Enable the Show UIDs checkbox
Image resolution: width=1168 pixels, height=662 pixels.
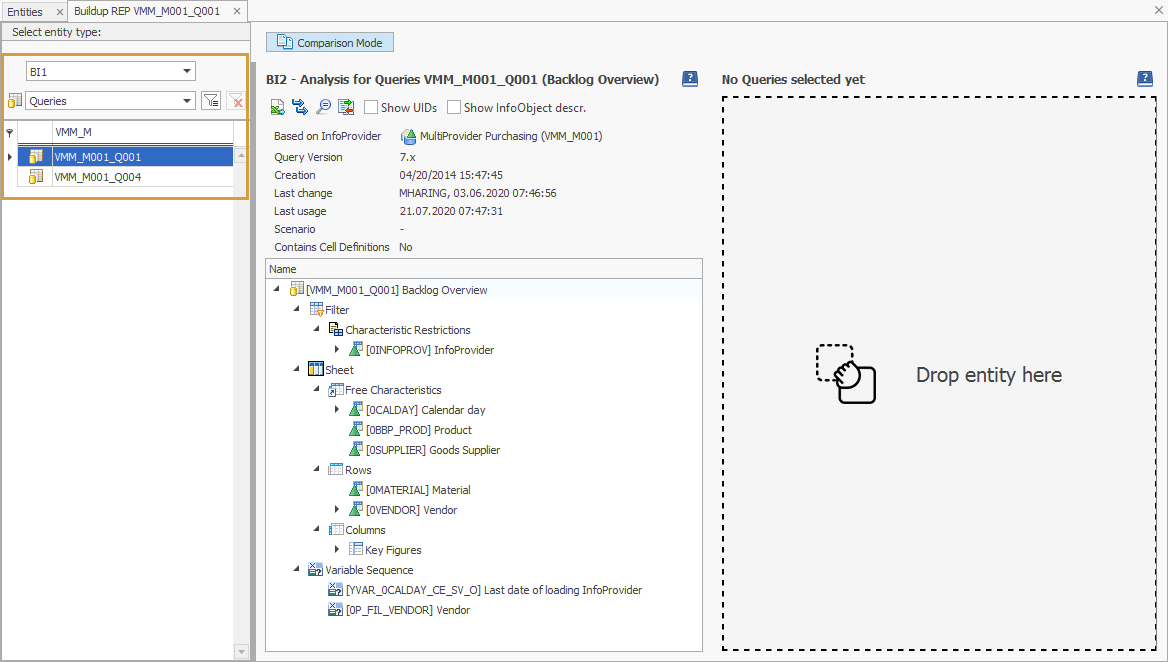point(369,107)
